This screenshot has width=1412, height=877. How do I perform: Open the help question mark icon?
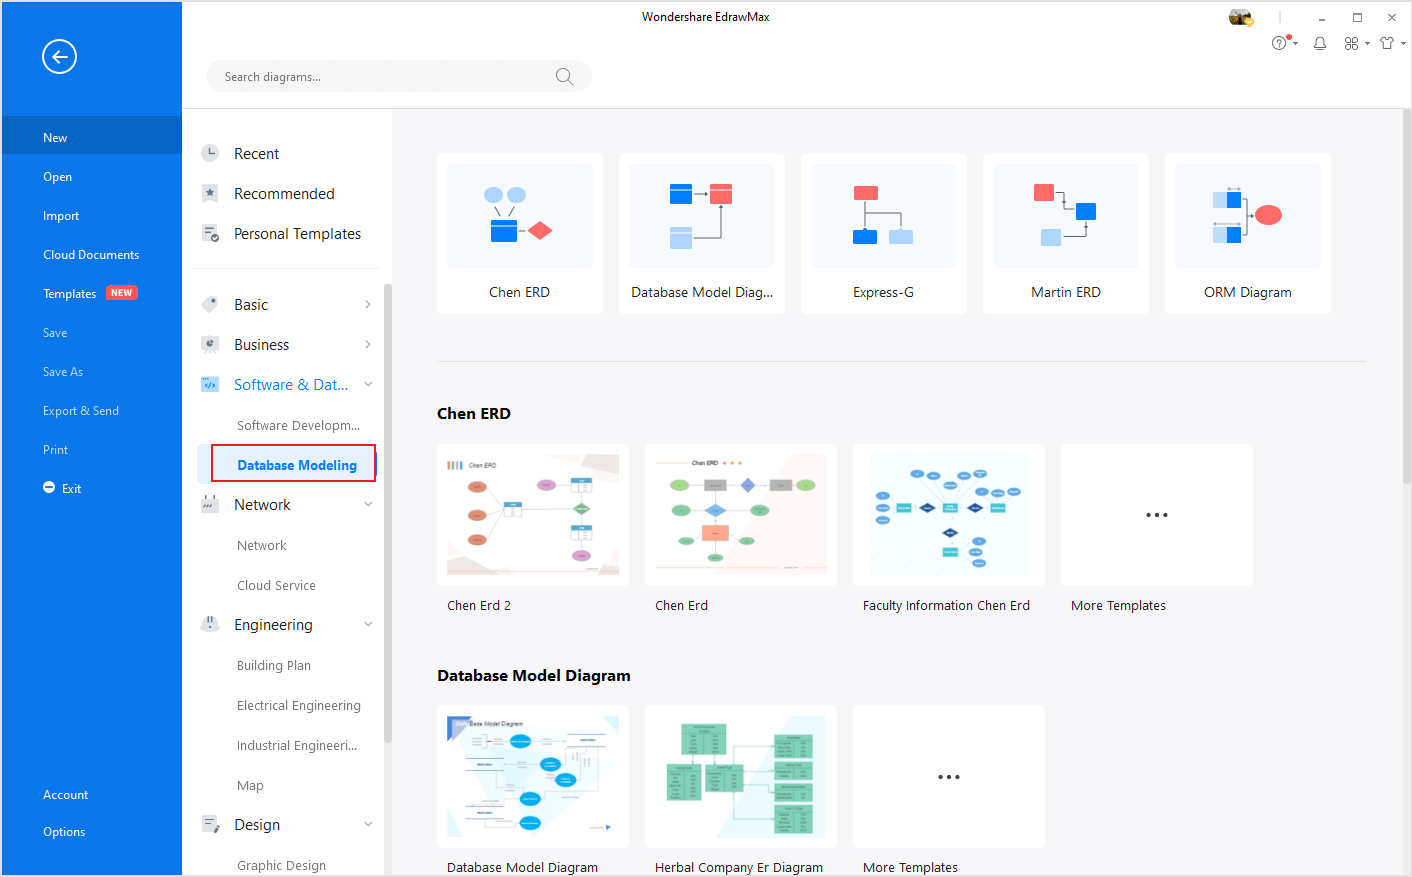pyautogui.click(x=1279, y=43)
